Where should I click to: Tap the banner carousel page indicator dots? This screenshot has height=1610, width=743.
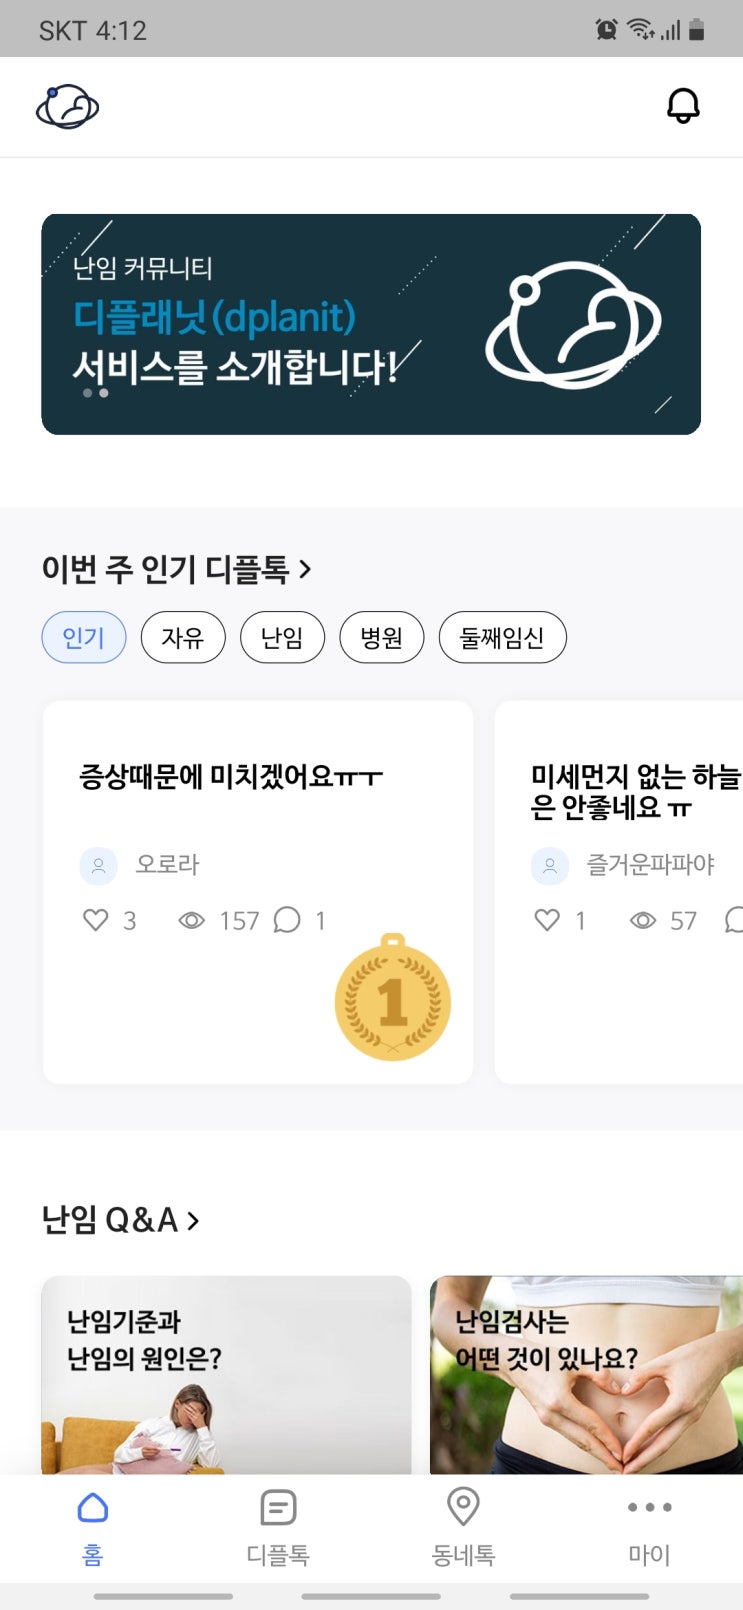pyautogui.click(x=96, y=393)
